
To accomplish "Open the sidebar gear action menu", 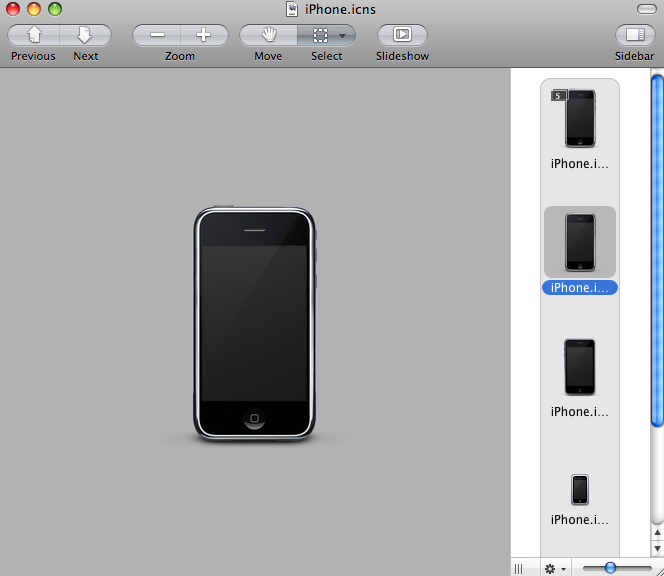I will pyautogui.click(x=555, y=569).
